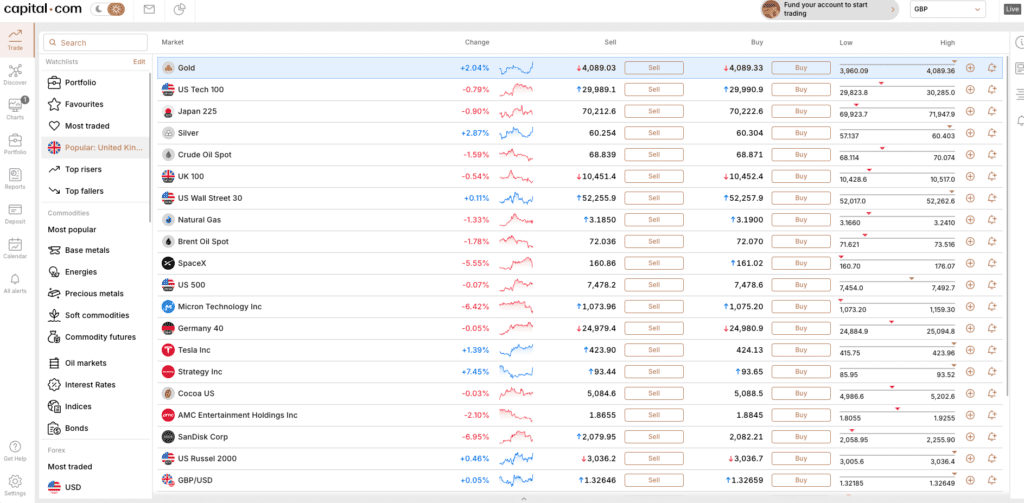The width and height of the screenshot is (1024, 503).
Task: Open Precious metals category
Action: [x=95, y=293]
